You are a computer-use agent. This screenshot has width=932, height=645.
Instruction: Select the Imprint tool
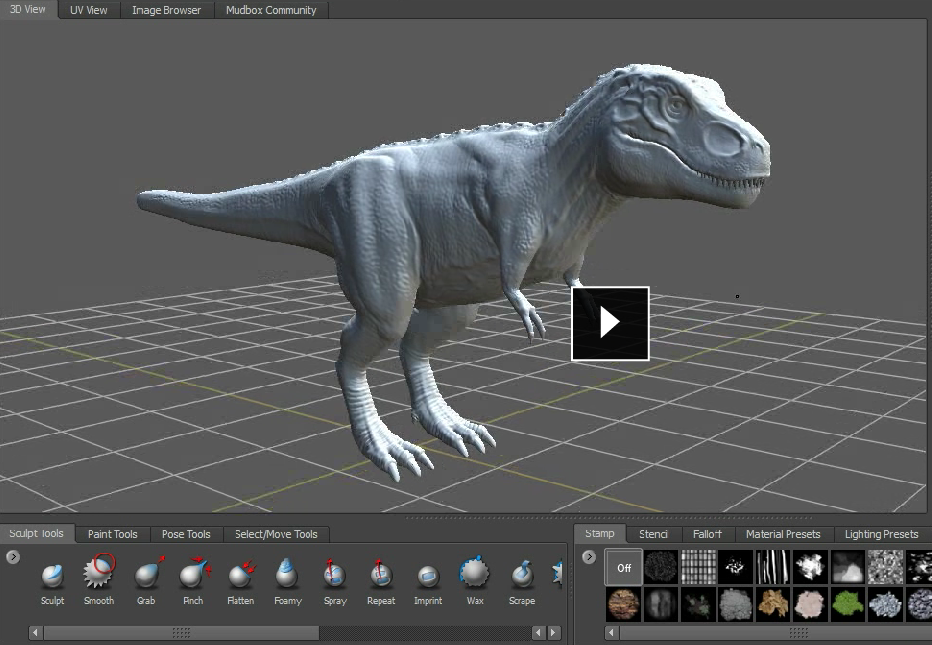427,575
